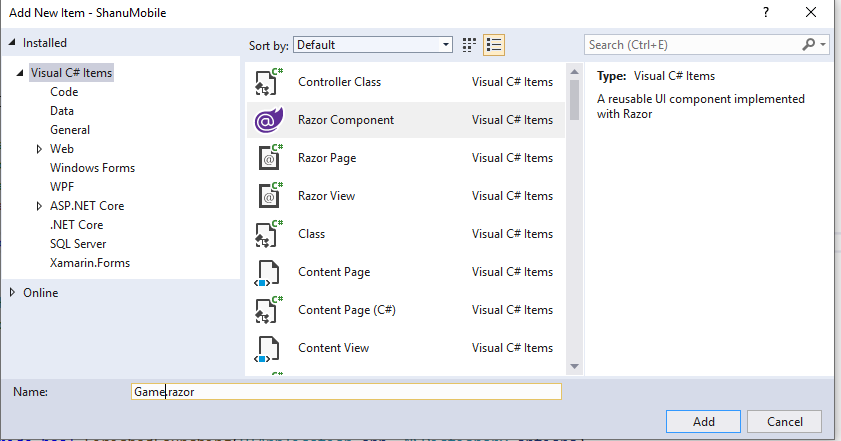
Task: Select the Razor View item icon
Action: pos(268,196)
